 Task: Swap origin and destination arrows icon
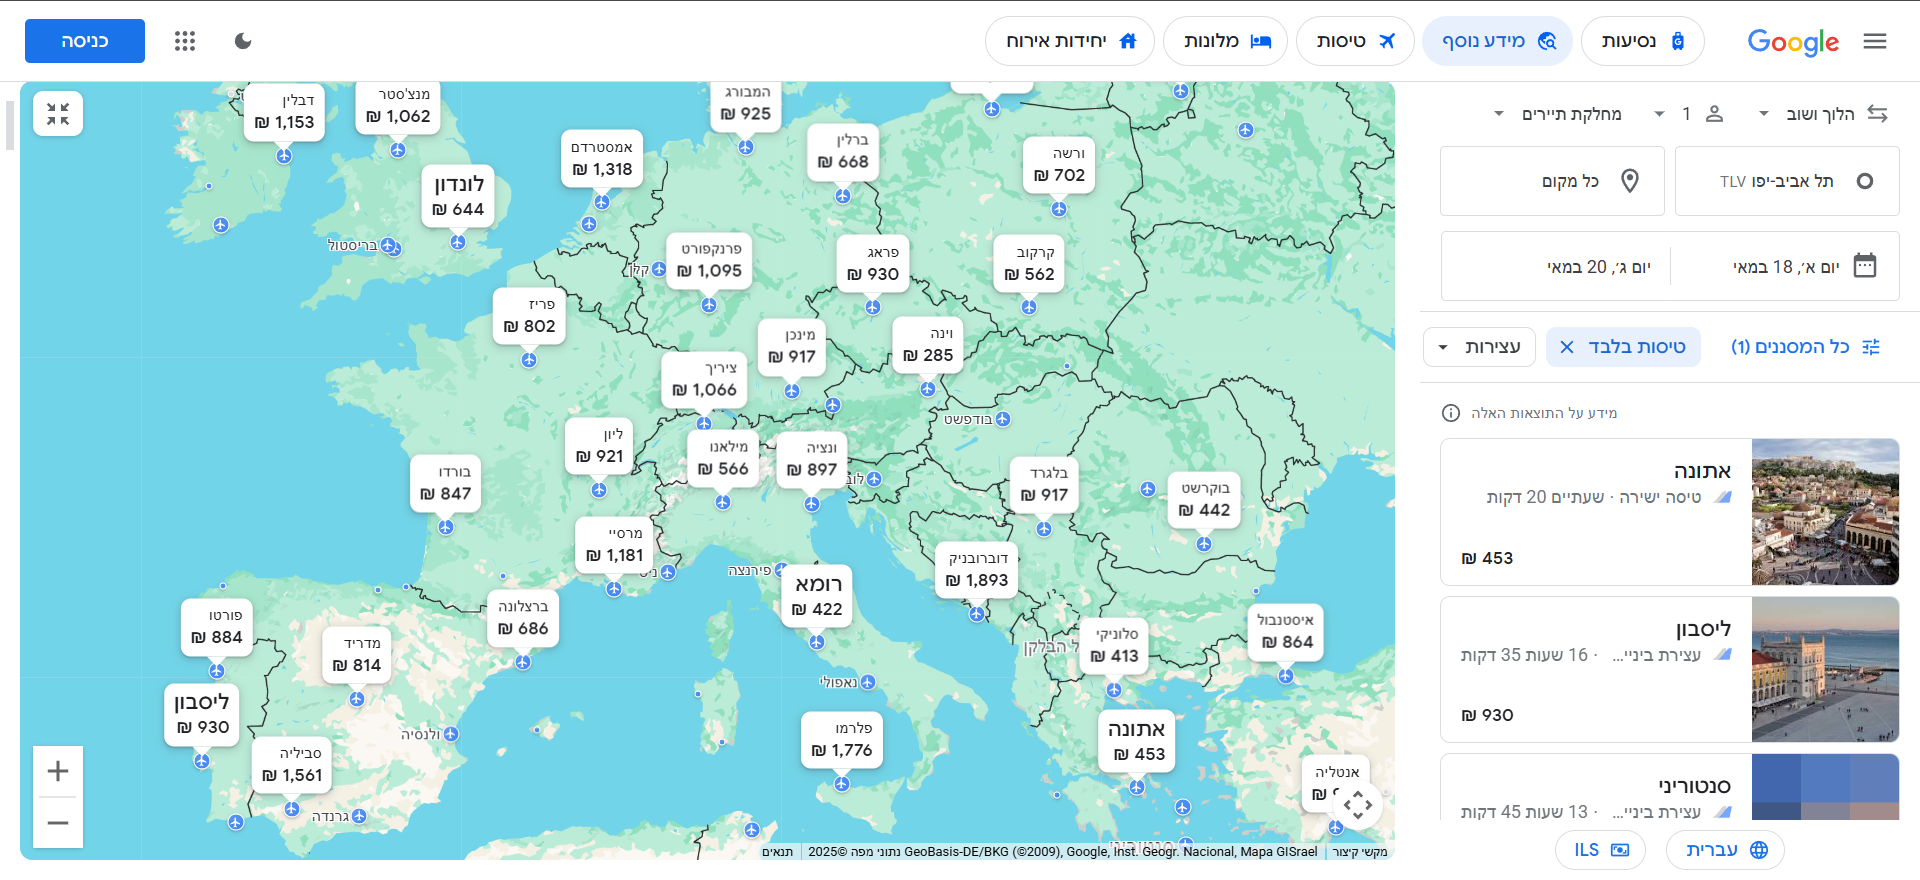pyautogui.click(x=1877, y=114)
